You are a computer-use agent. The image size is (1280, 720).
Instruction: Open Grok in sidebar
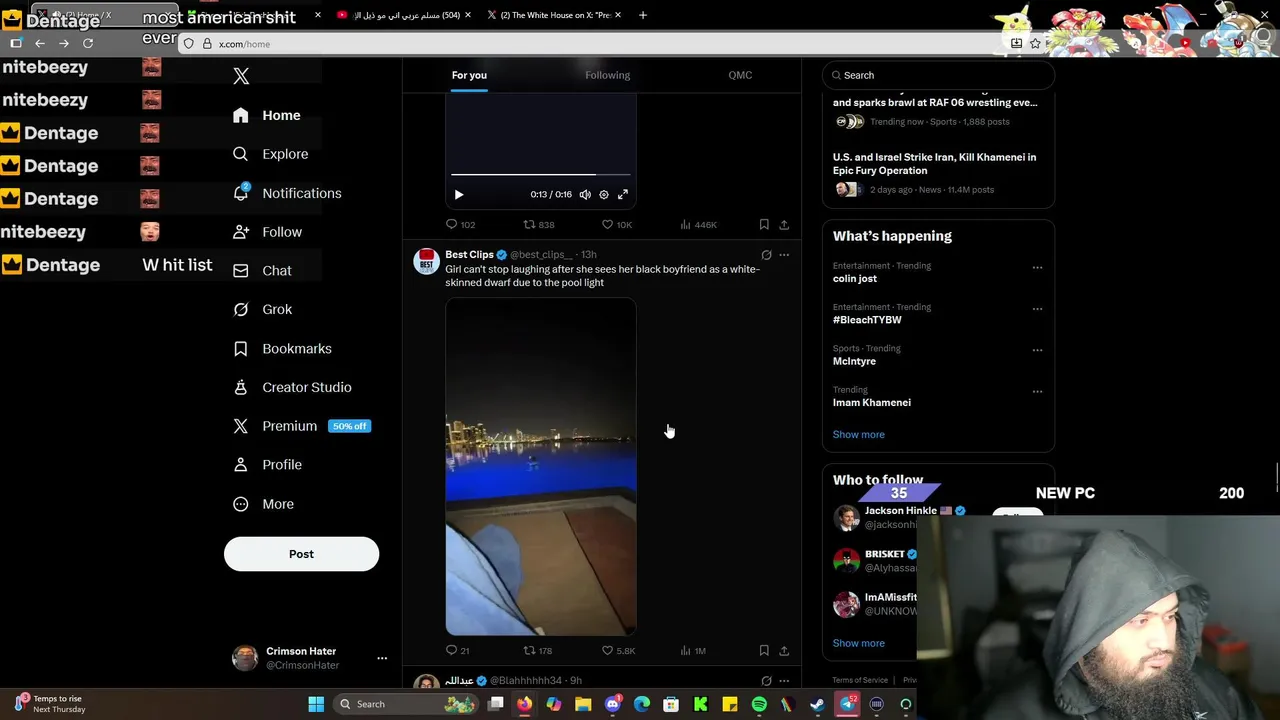262,309
